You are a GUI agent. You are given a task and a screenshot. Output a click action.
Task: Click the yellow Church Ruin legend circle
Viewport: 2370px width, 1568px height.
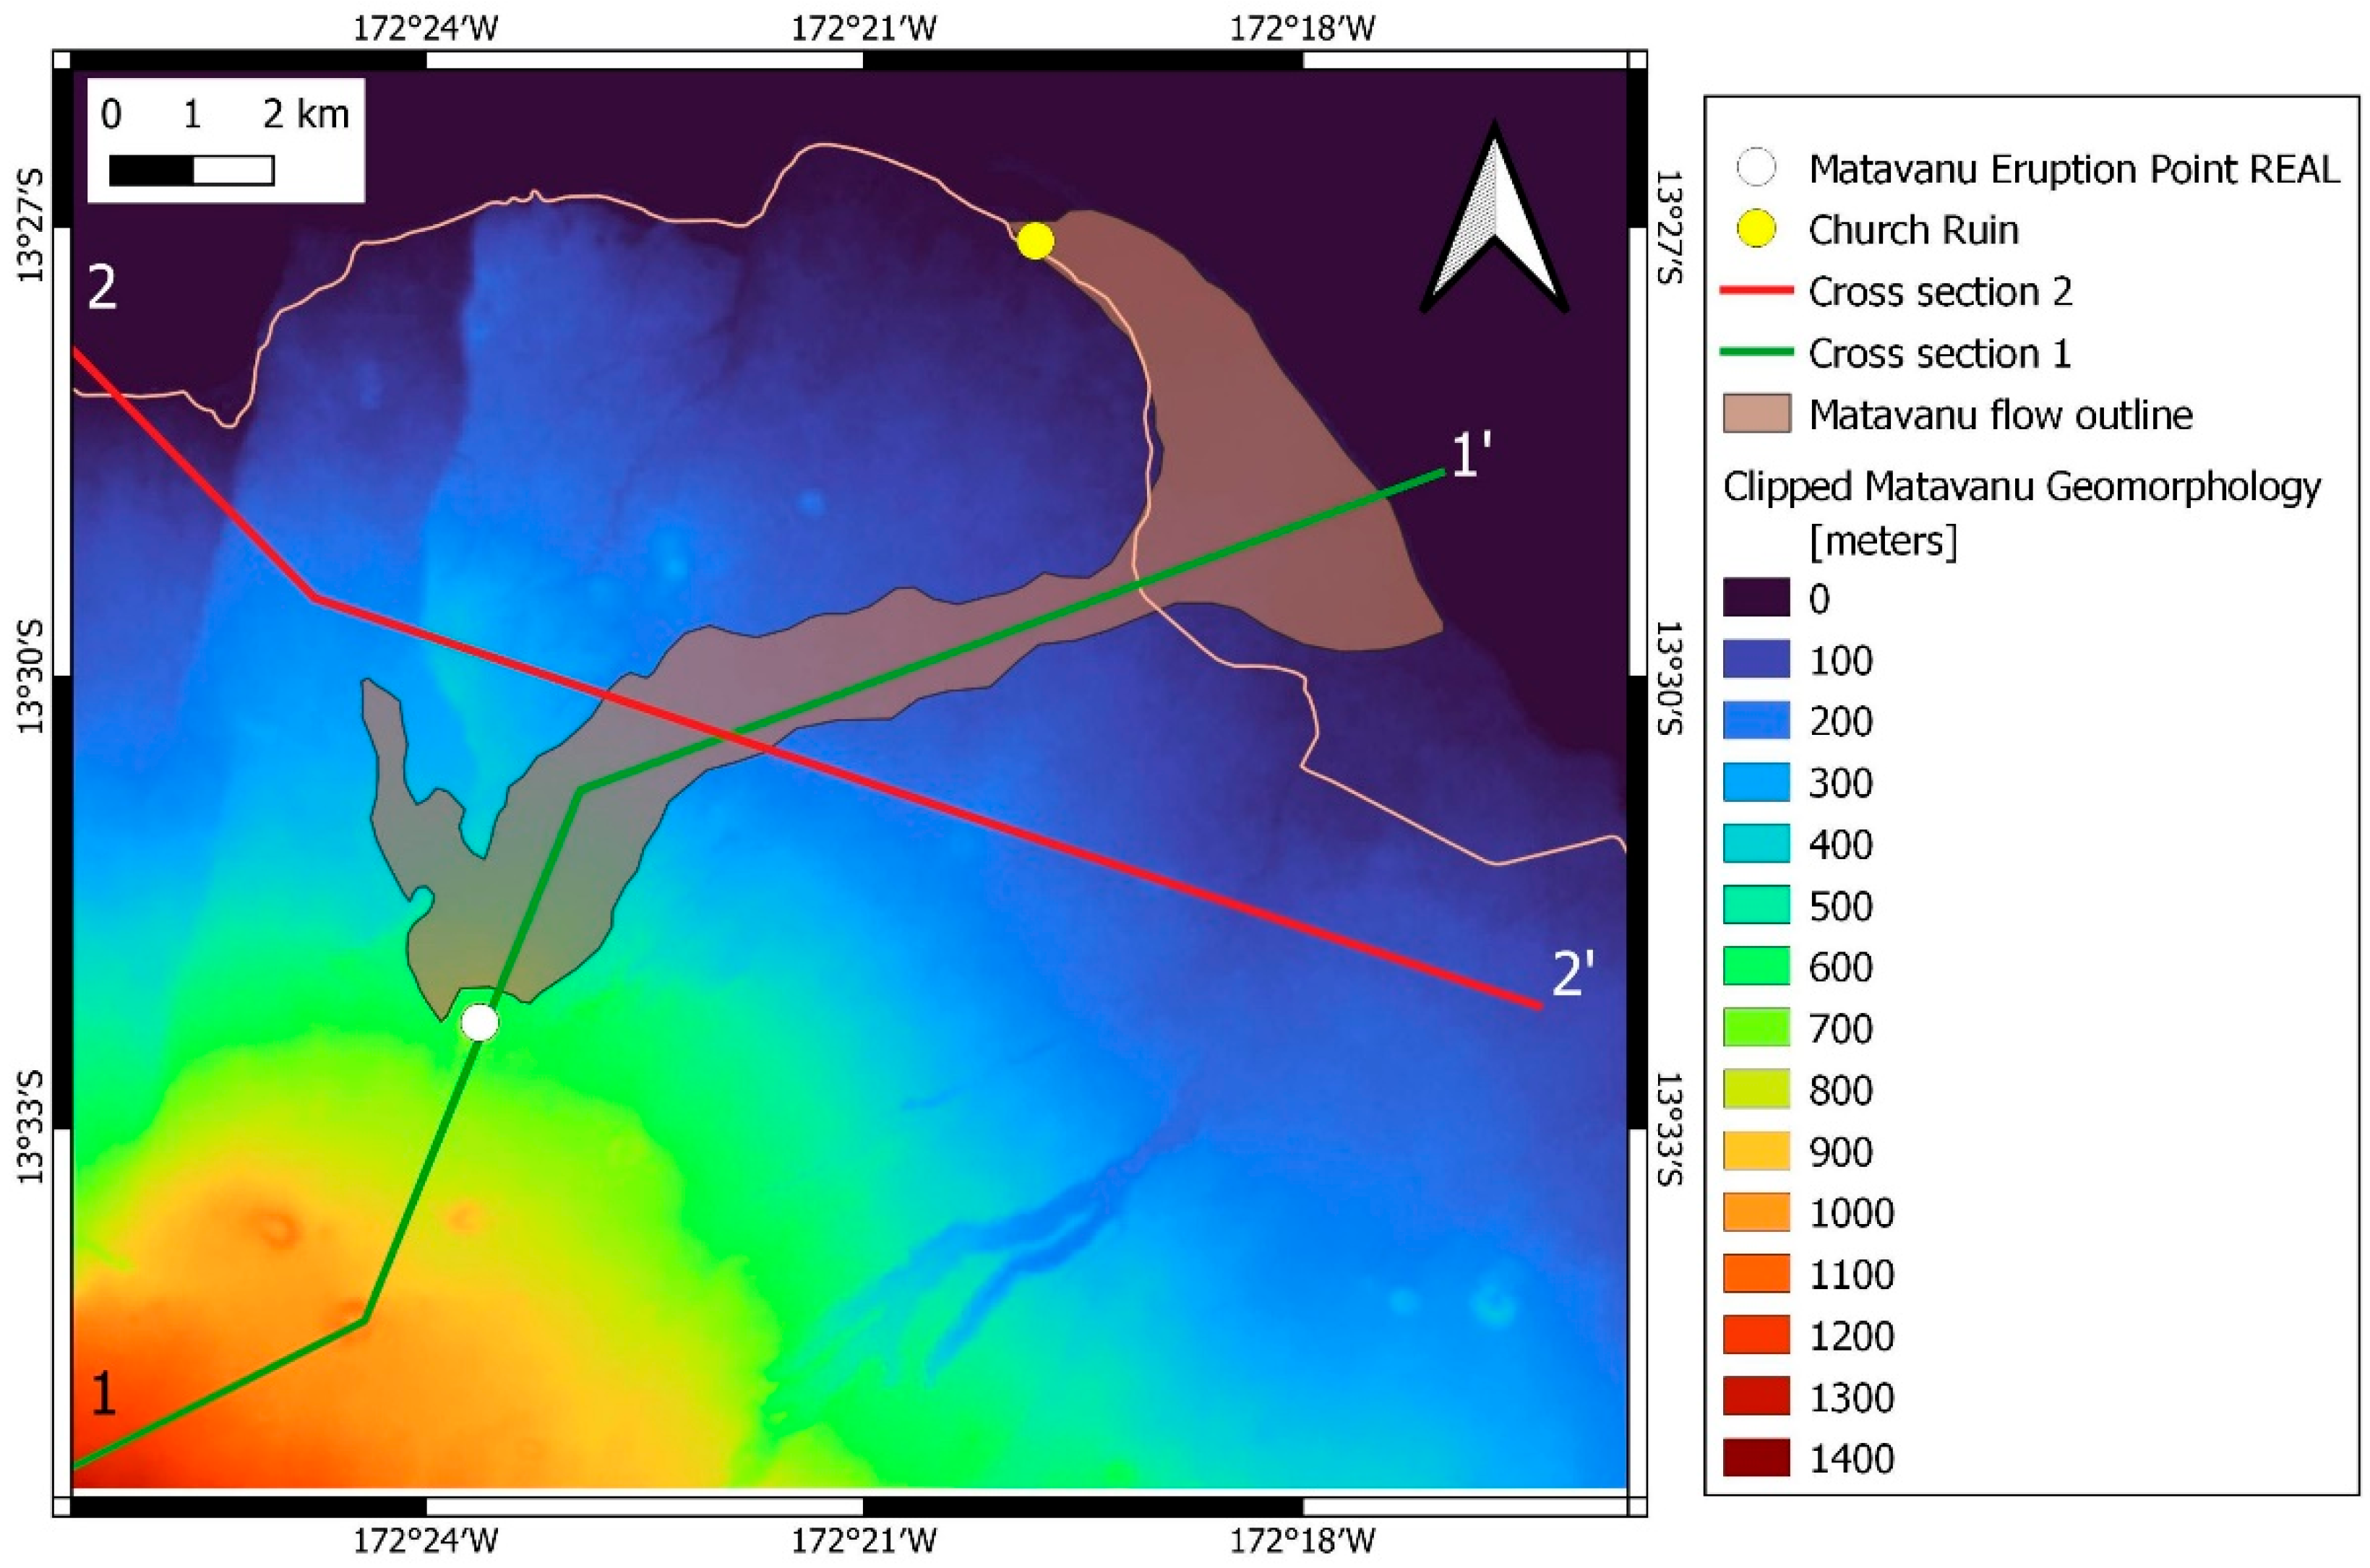(x=1756, y=230)
